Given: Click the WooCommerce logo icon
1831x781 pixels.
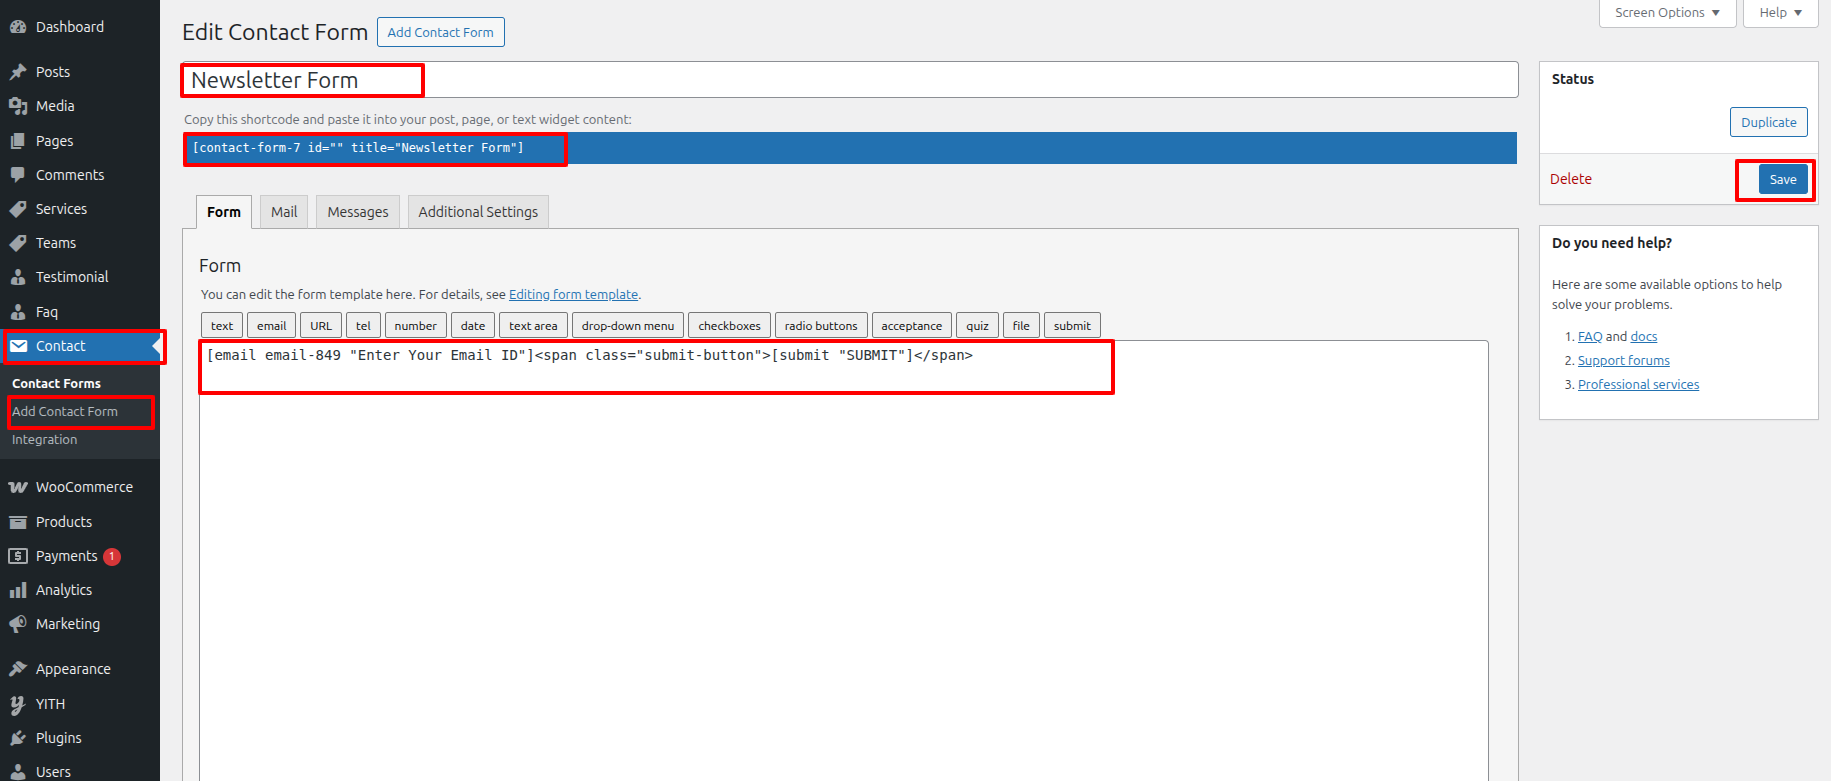Looking at the screenshot, I should (18, 487).
